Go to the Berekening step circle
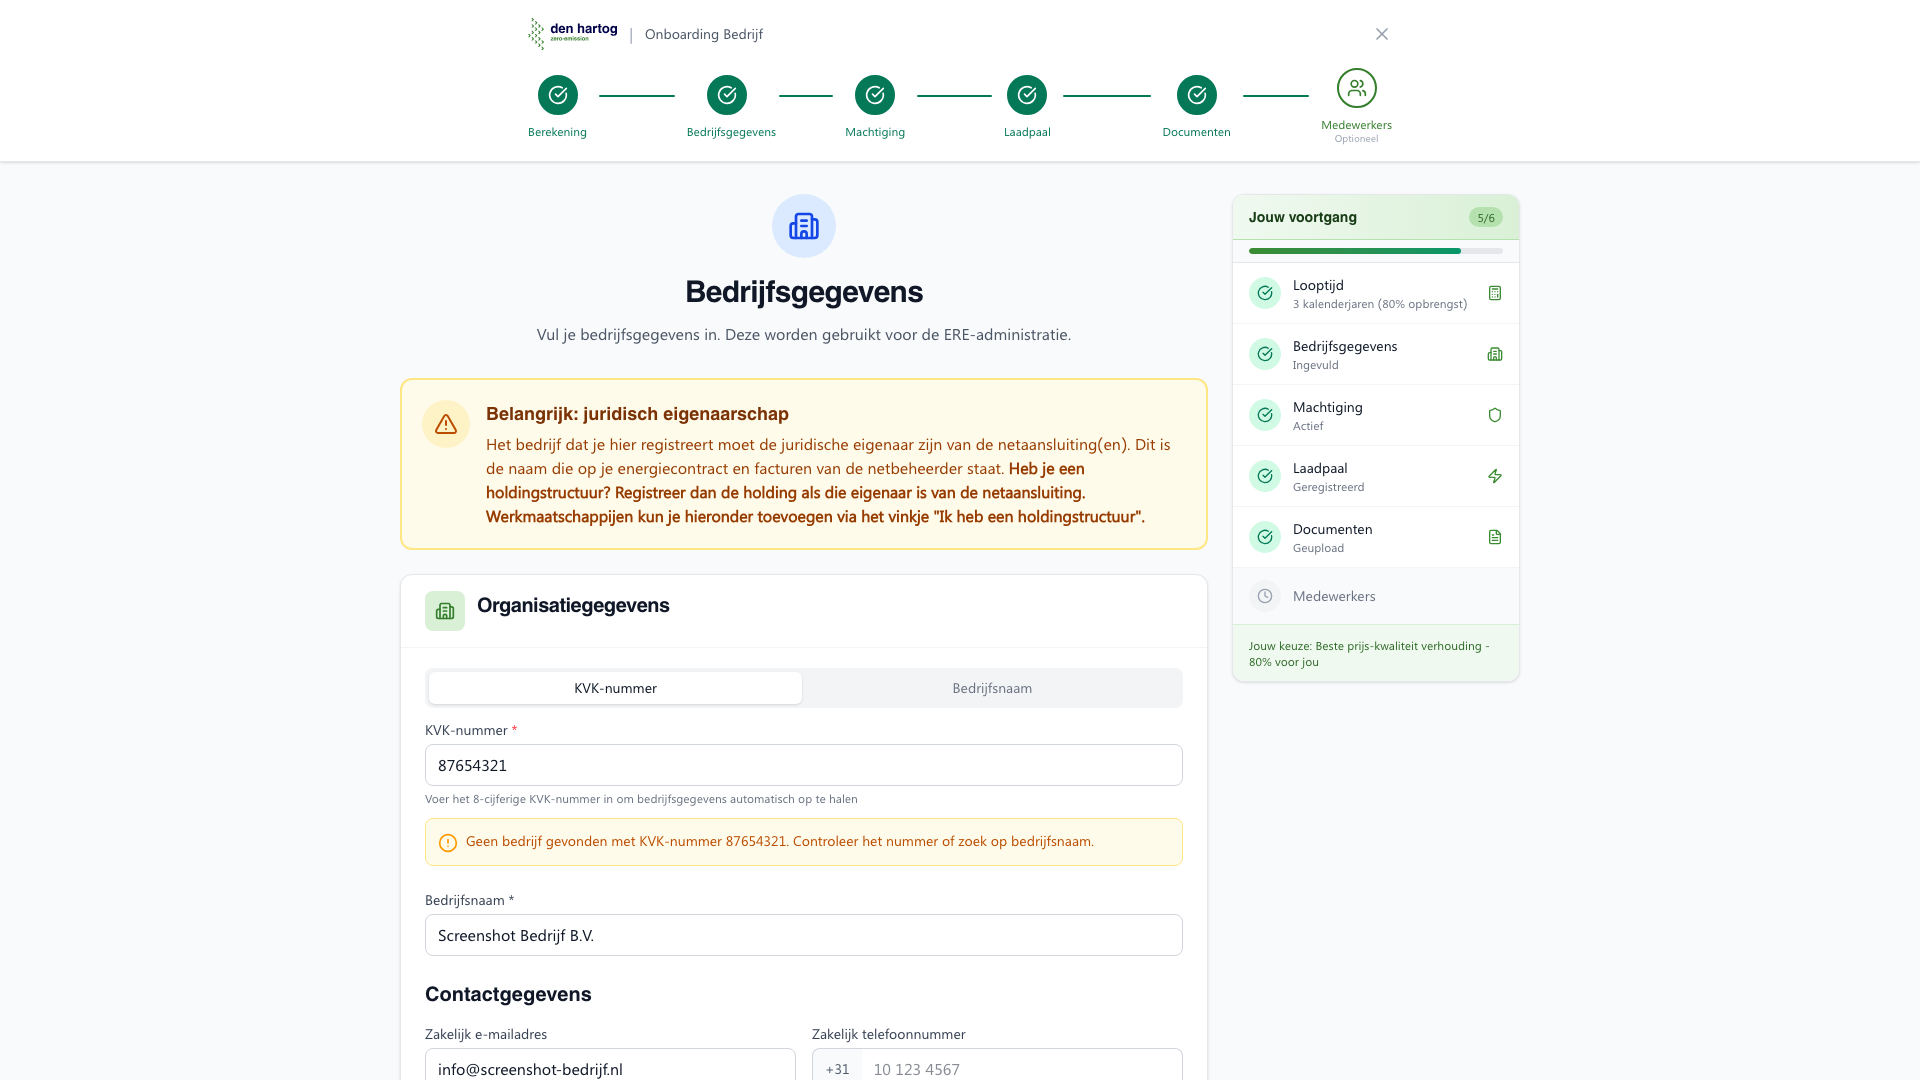The width and height of the screenshot is (1920, 1080). tap(558, 95)
